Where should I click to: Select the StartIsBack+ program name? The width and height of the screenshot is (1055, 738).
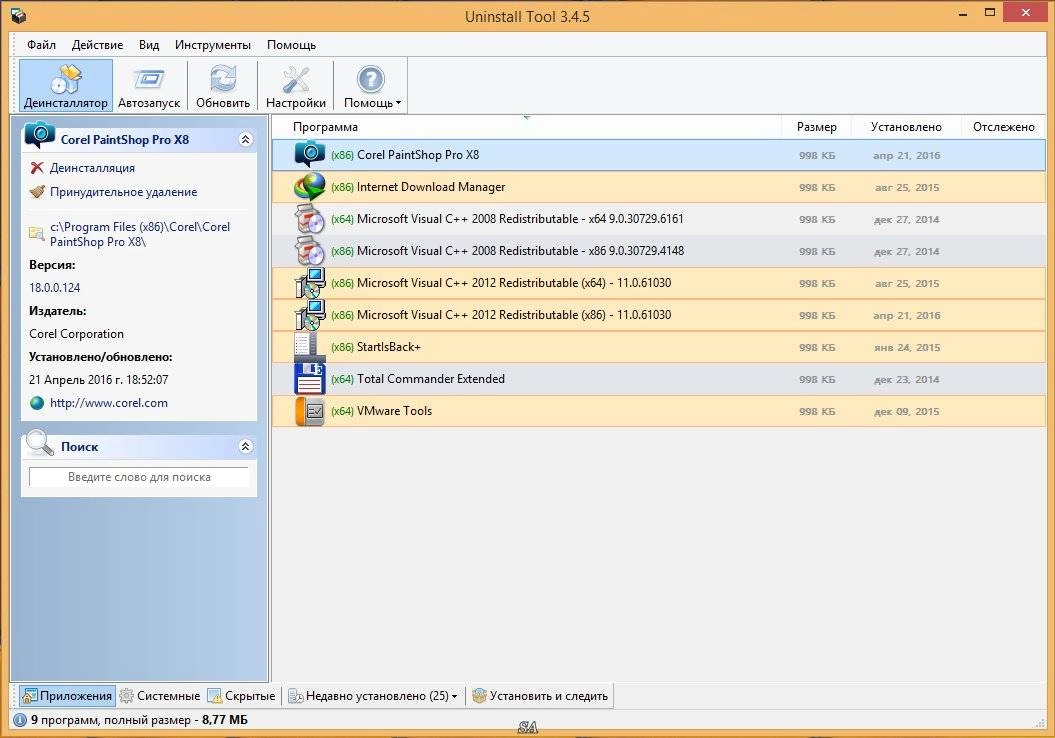point(388,347)
